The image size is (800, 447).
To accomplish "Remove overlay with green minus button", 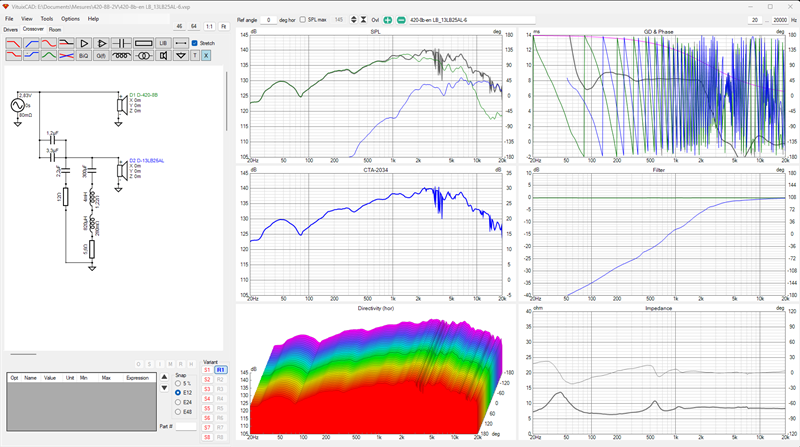I will [x=401, y=20].
